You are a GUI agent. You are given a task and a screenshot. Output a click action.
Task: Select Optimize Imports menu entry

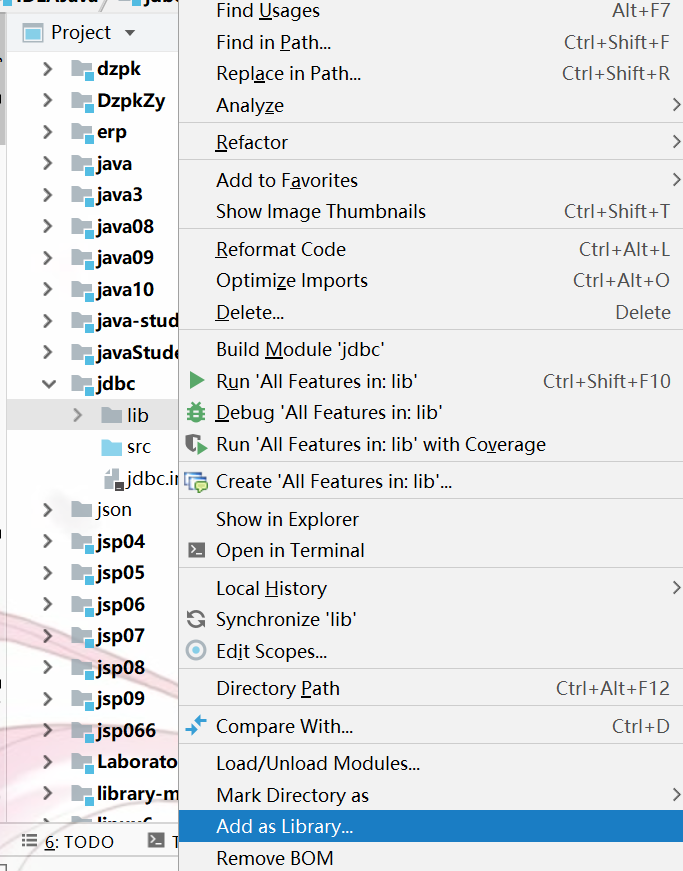click(x=431, y=281)
